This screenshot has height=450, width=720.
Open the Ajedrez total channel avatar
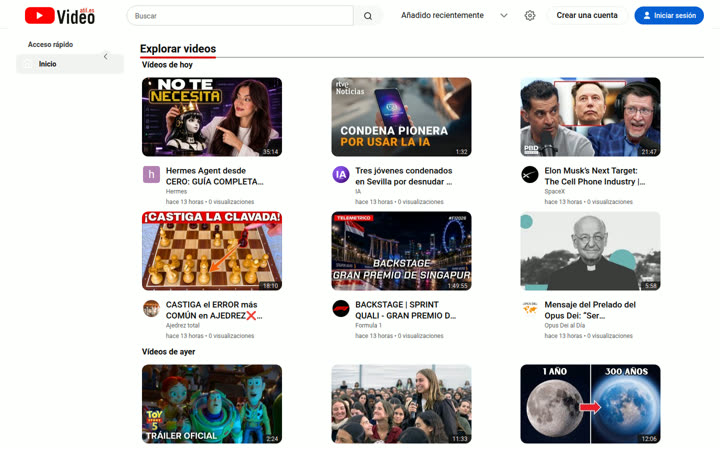151,309
